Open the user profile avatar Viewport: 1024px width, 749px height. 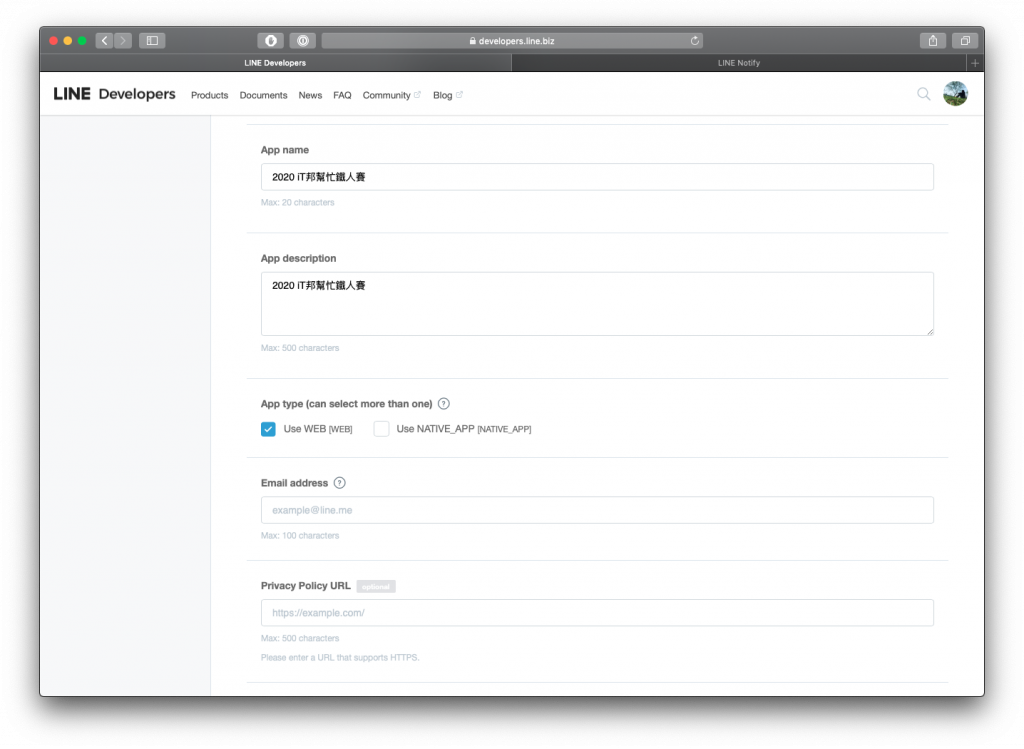(955, 93)
